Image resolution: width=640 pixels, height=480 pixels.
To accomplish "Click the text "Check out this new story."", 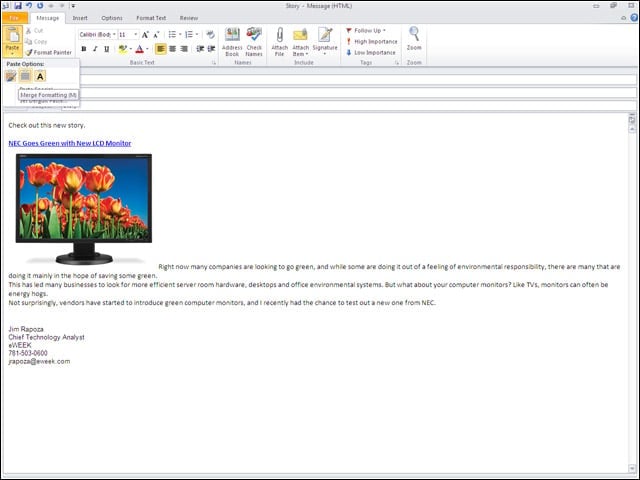I will [x=47, y=125].
